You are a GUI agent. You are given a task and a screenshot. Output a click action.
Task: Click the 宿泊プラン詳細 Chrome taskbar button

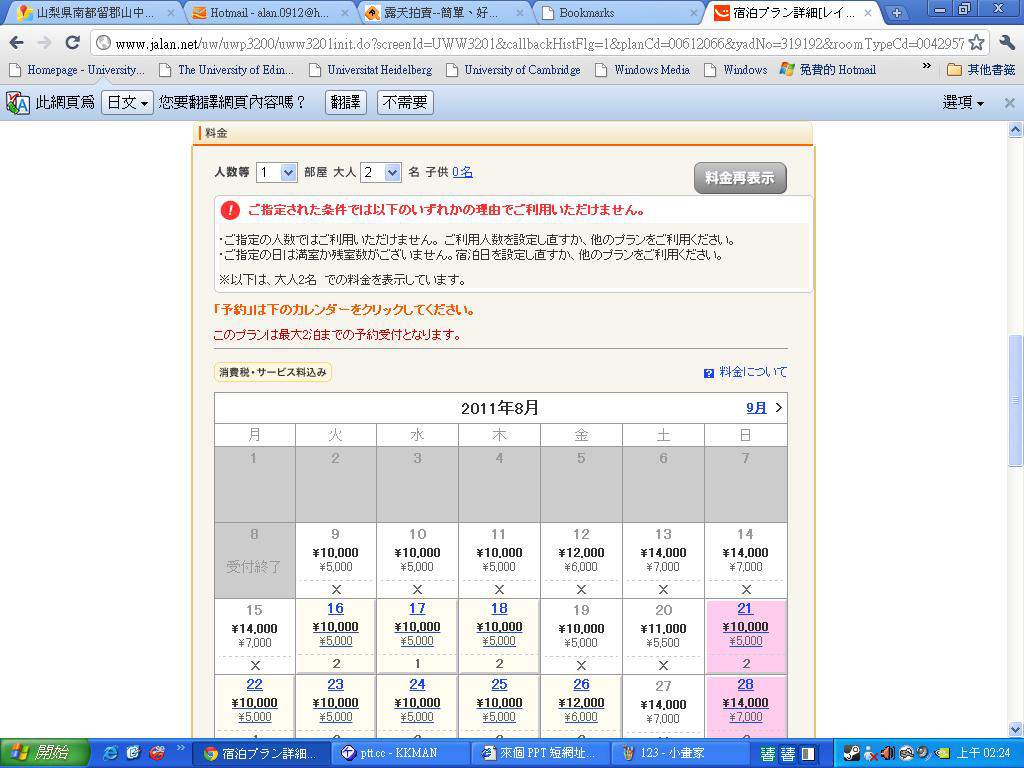tap(263, 753)
